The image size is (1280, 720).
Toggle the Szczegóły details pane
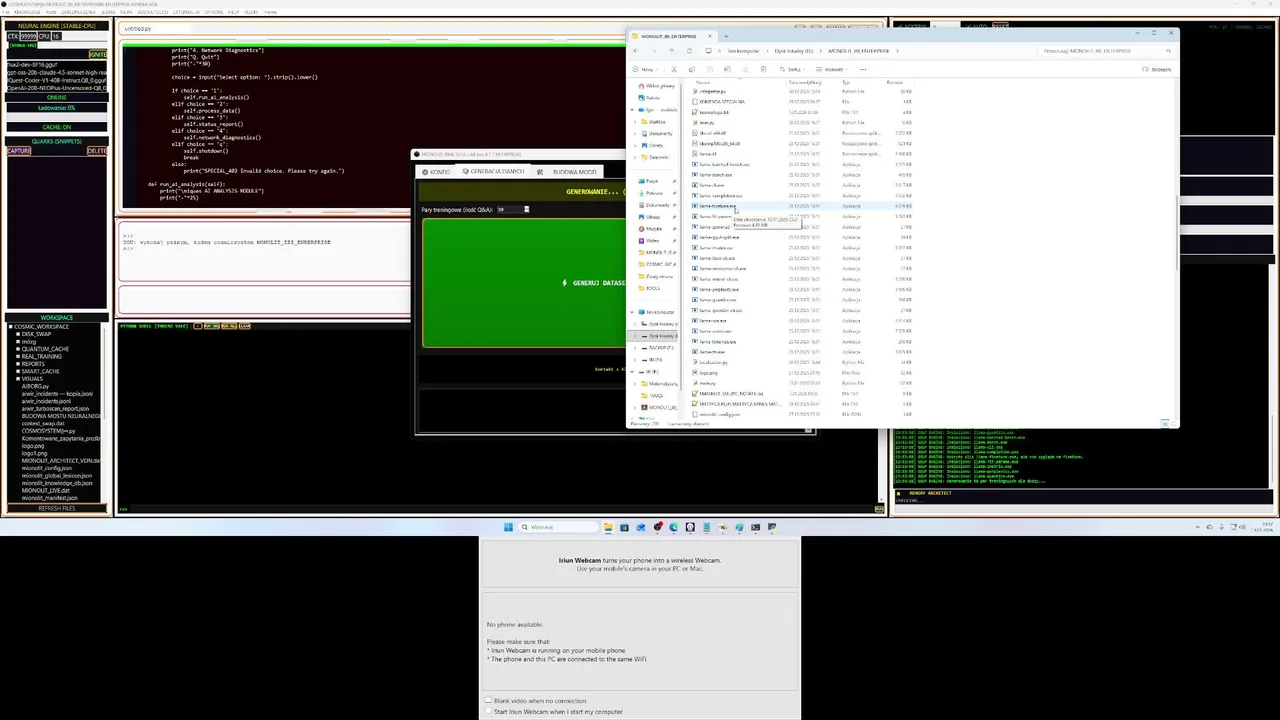(x=1157, y=69)
